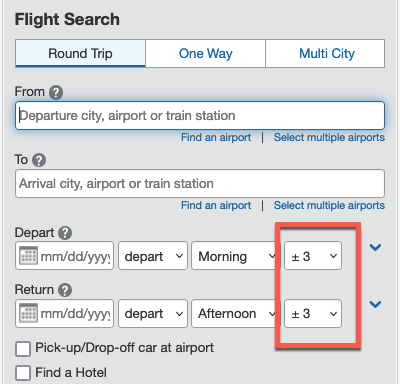
Task: Open the Depart row ± 3 dropdown
Action: click(313, 256)
